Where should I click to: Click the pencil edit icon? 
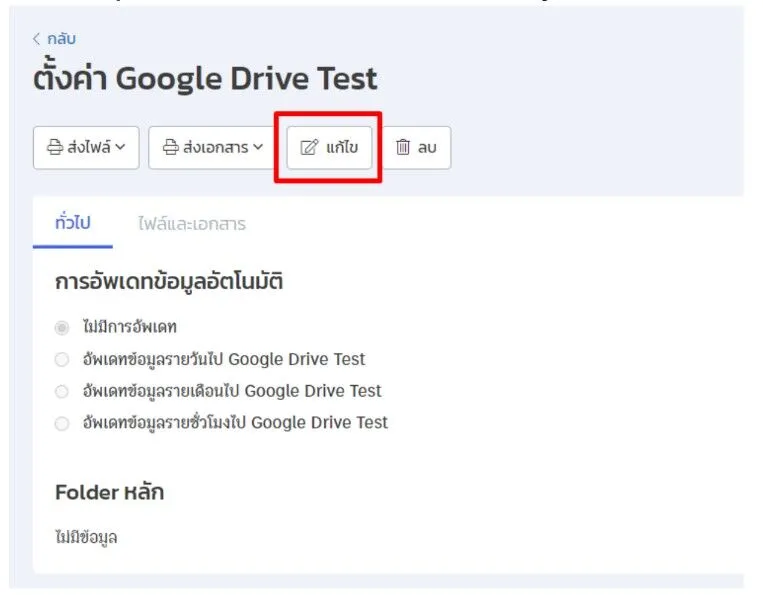pyautogui.click(x=309, y=148)
